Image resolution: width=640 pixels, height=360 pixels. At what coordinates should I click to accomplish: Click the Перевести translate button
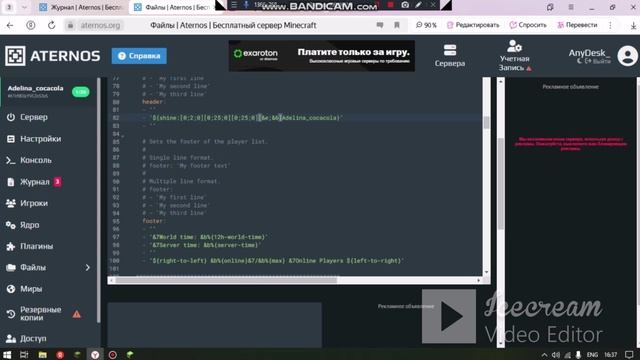point(577,25)
